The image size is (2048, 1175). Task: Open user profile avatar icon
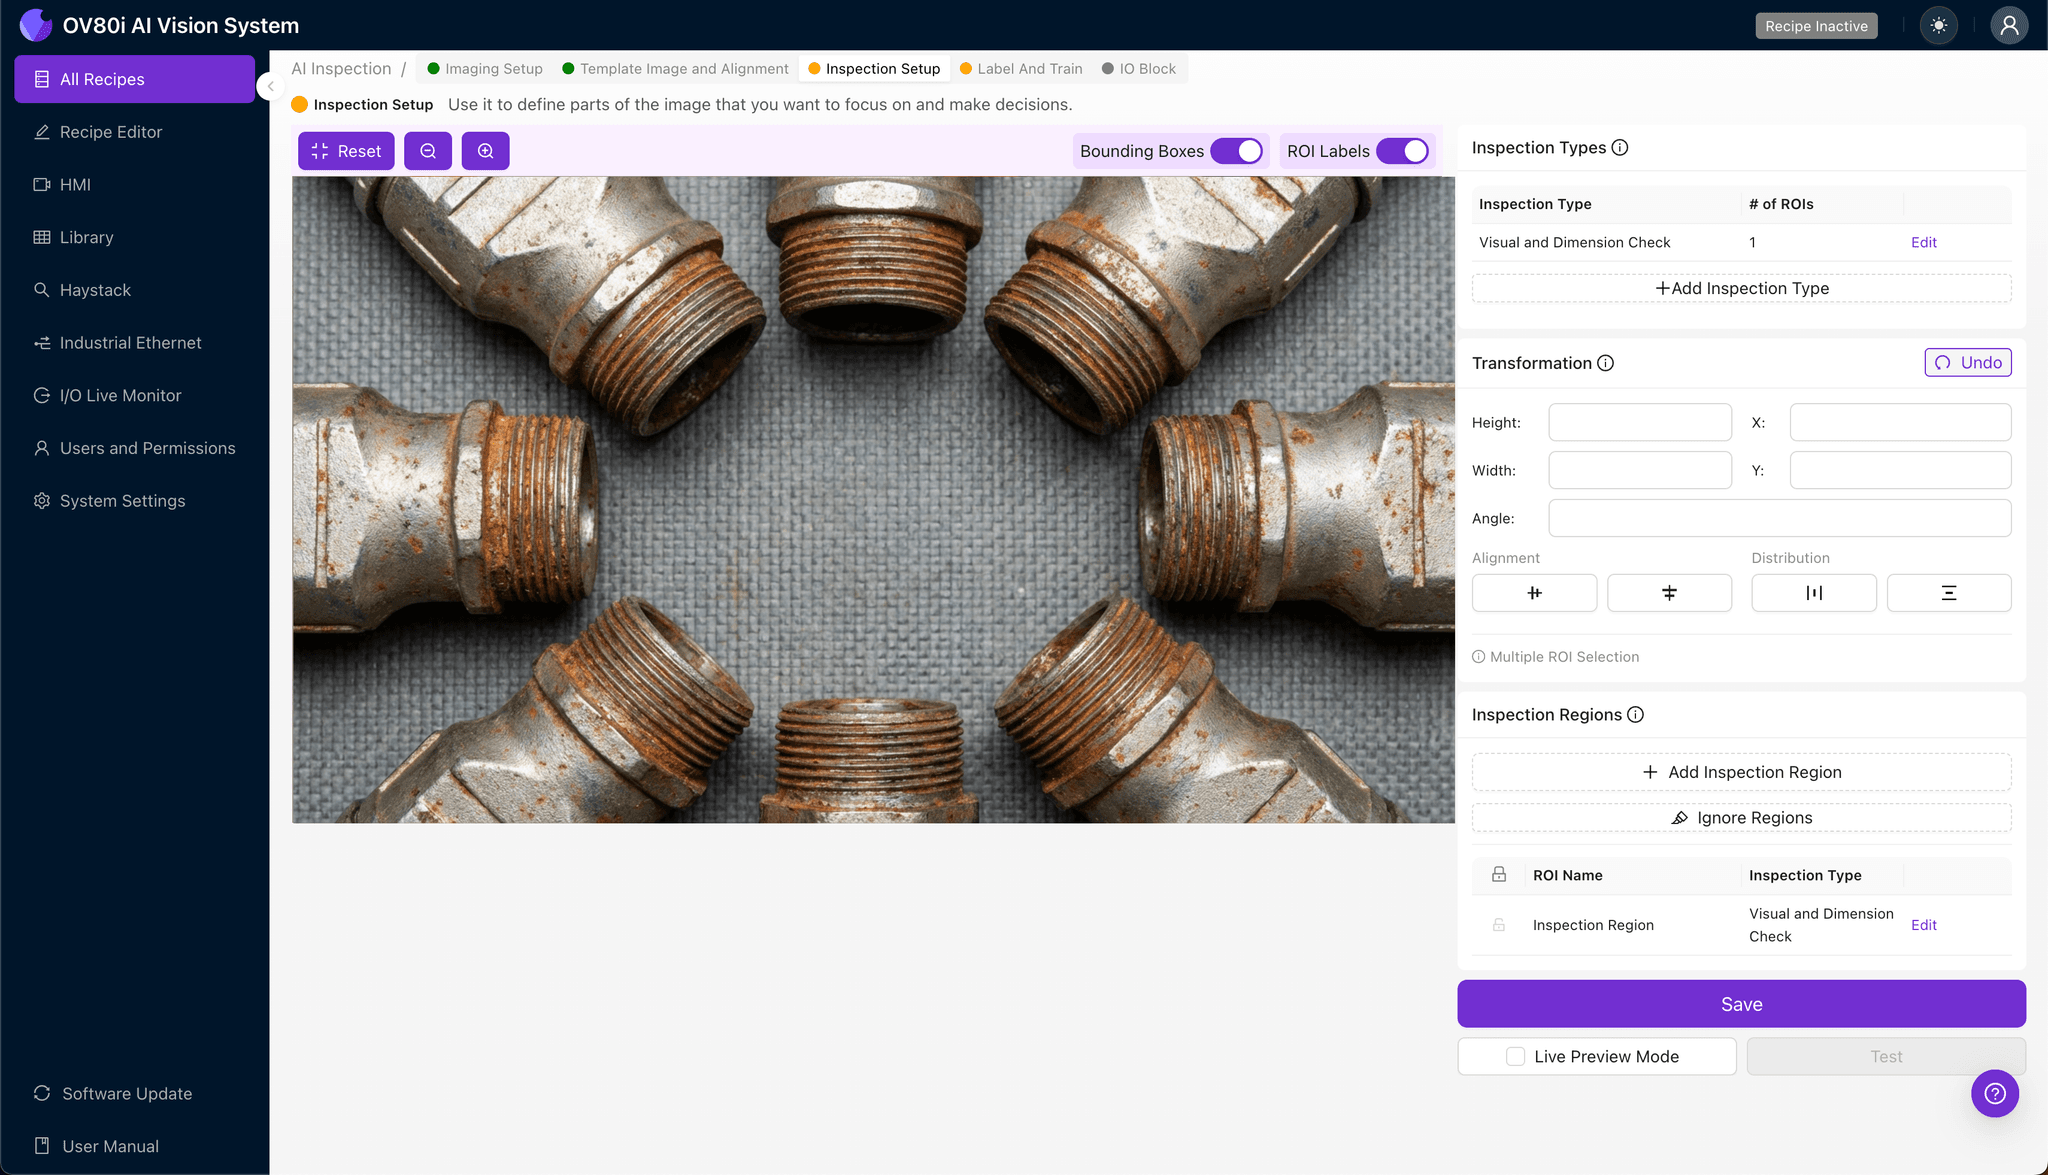pyautogui.click(x=2008, y=26)
